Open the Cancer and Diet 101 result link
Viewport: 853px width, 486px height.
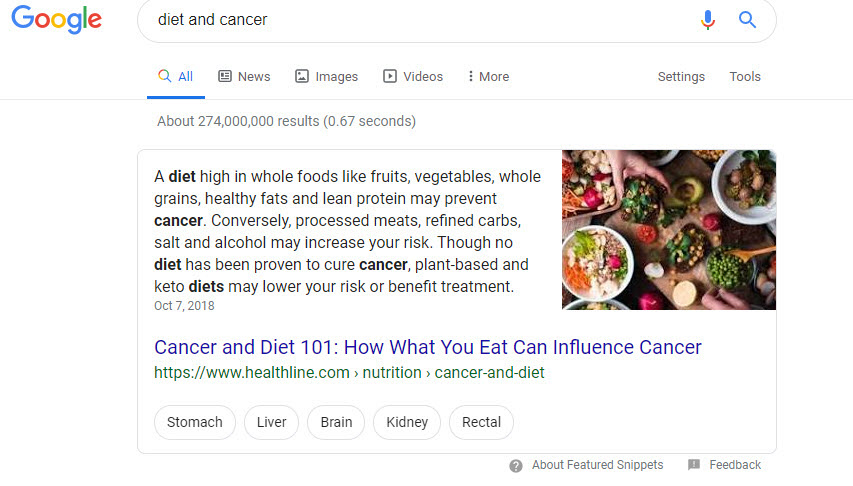(x=428, y=347)
